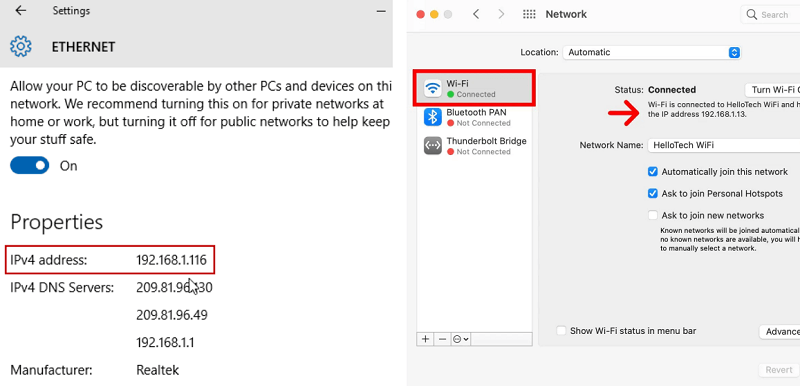
Task: Click the Bluetooth PAN icon
Action: point(433,117)
